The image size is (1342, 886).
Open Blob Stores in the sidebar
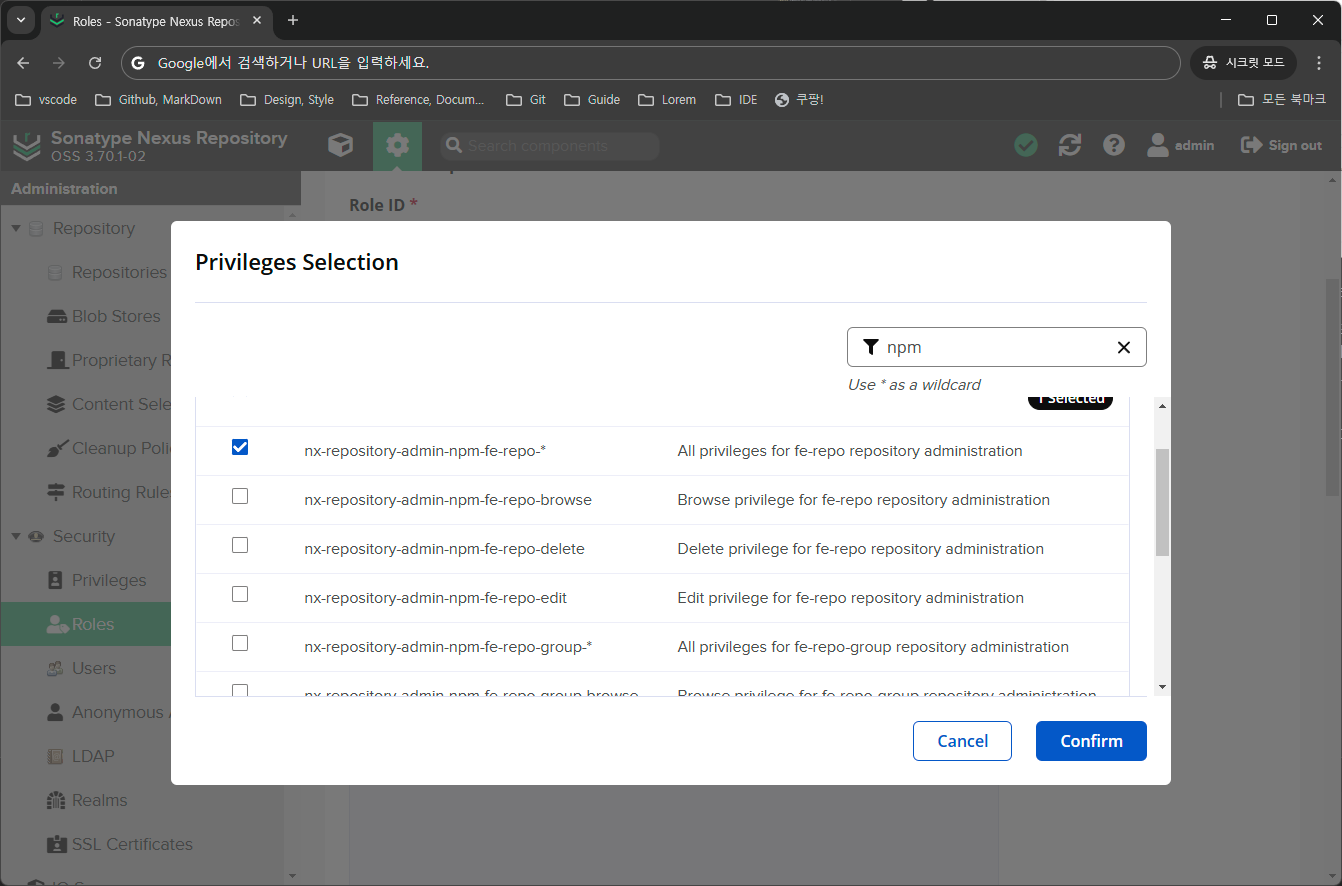pyautogui.click(x=104, y=316)
